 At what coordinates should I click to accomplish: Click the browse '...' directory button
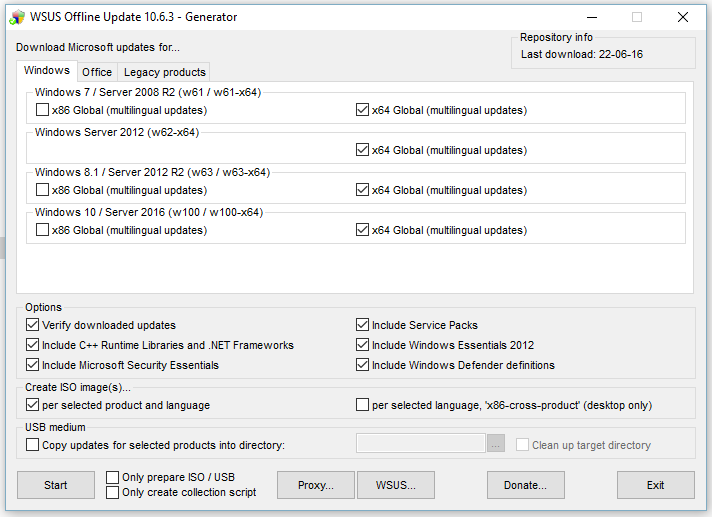pos(495,443)
